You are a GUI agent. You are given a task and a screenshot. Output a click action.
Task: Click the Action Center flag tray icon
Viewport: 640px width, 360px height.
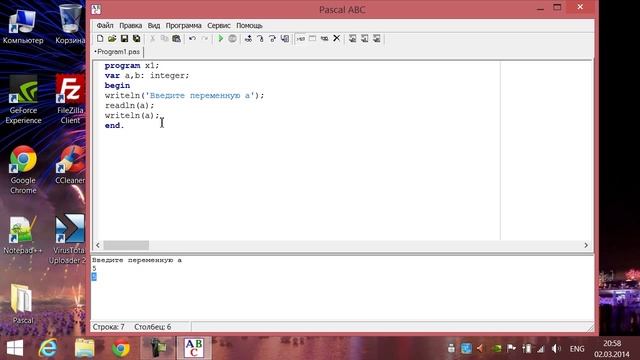511,349
